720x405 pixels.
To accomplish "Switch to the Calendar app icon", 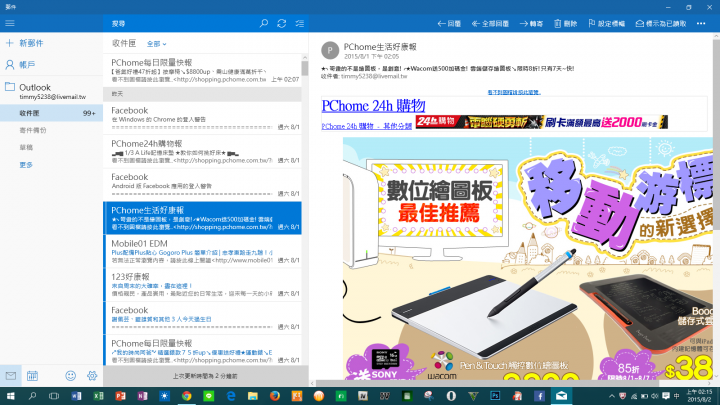I will [32, 376].
